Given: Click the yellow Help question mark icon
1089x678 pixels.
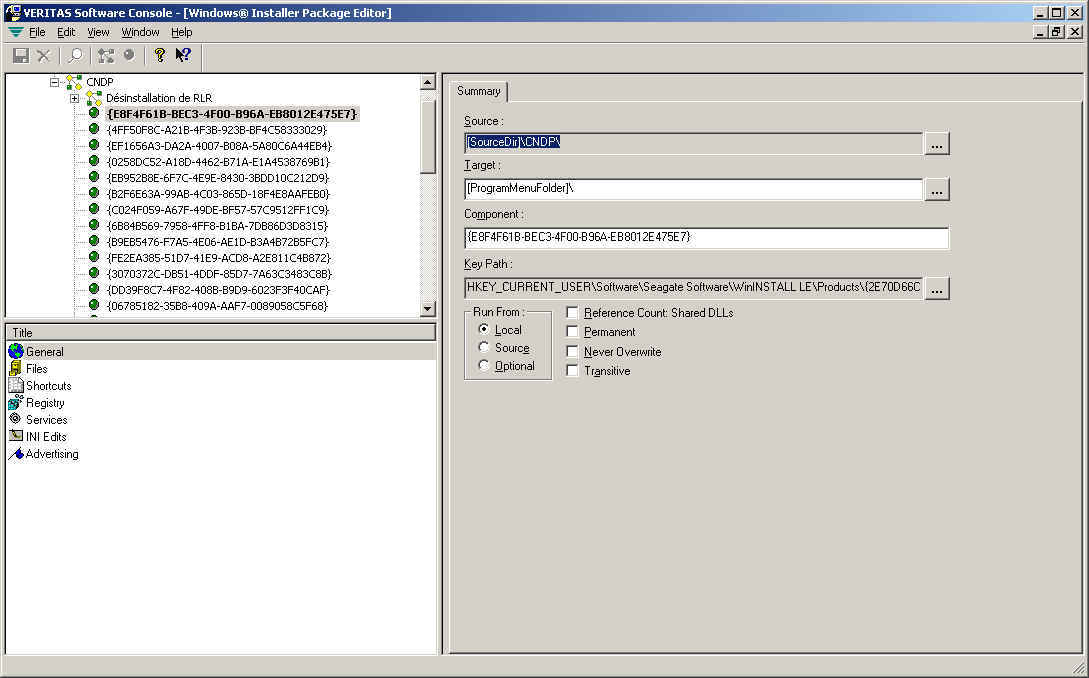Looking at the screenshot, I should (160, 55).
